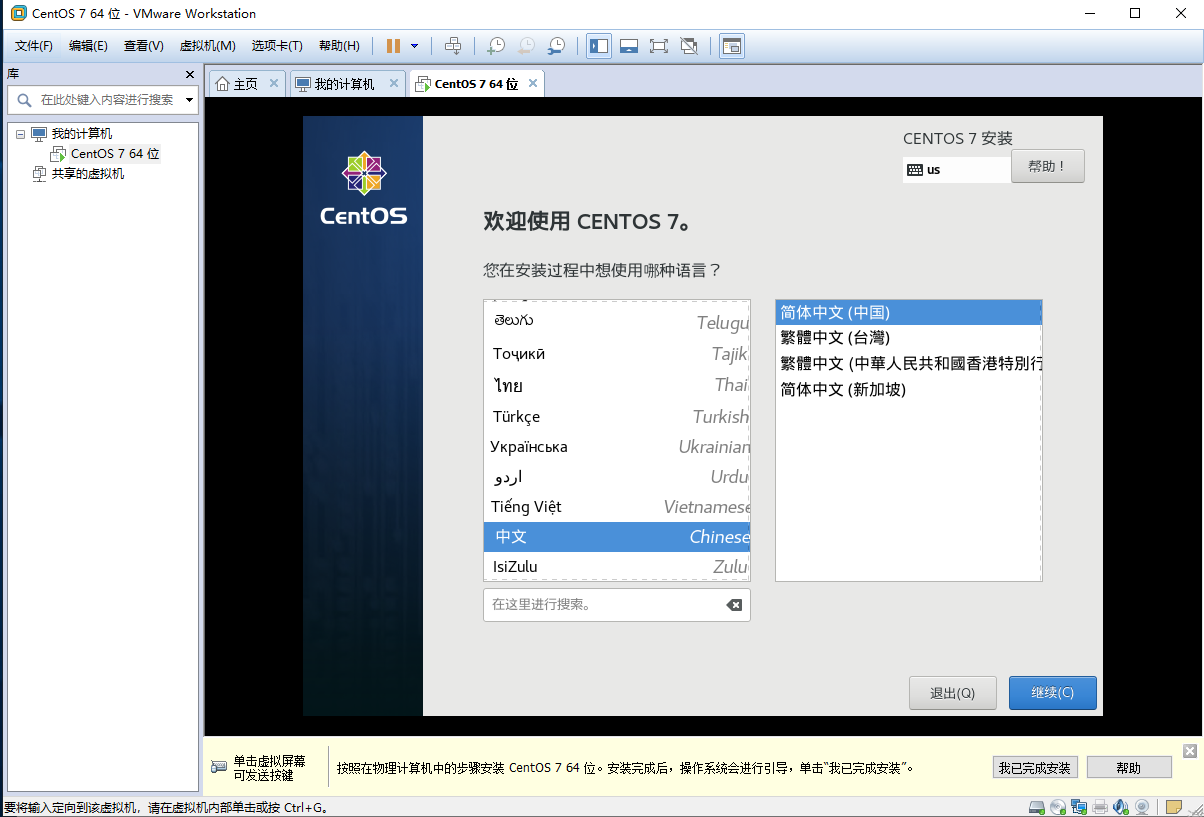Select Tajik (Тоҷикӣ) language
This screenshot has height=817, width=1204.
(x=617, y=354)
